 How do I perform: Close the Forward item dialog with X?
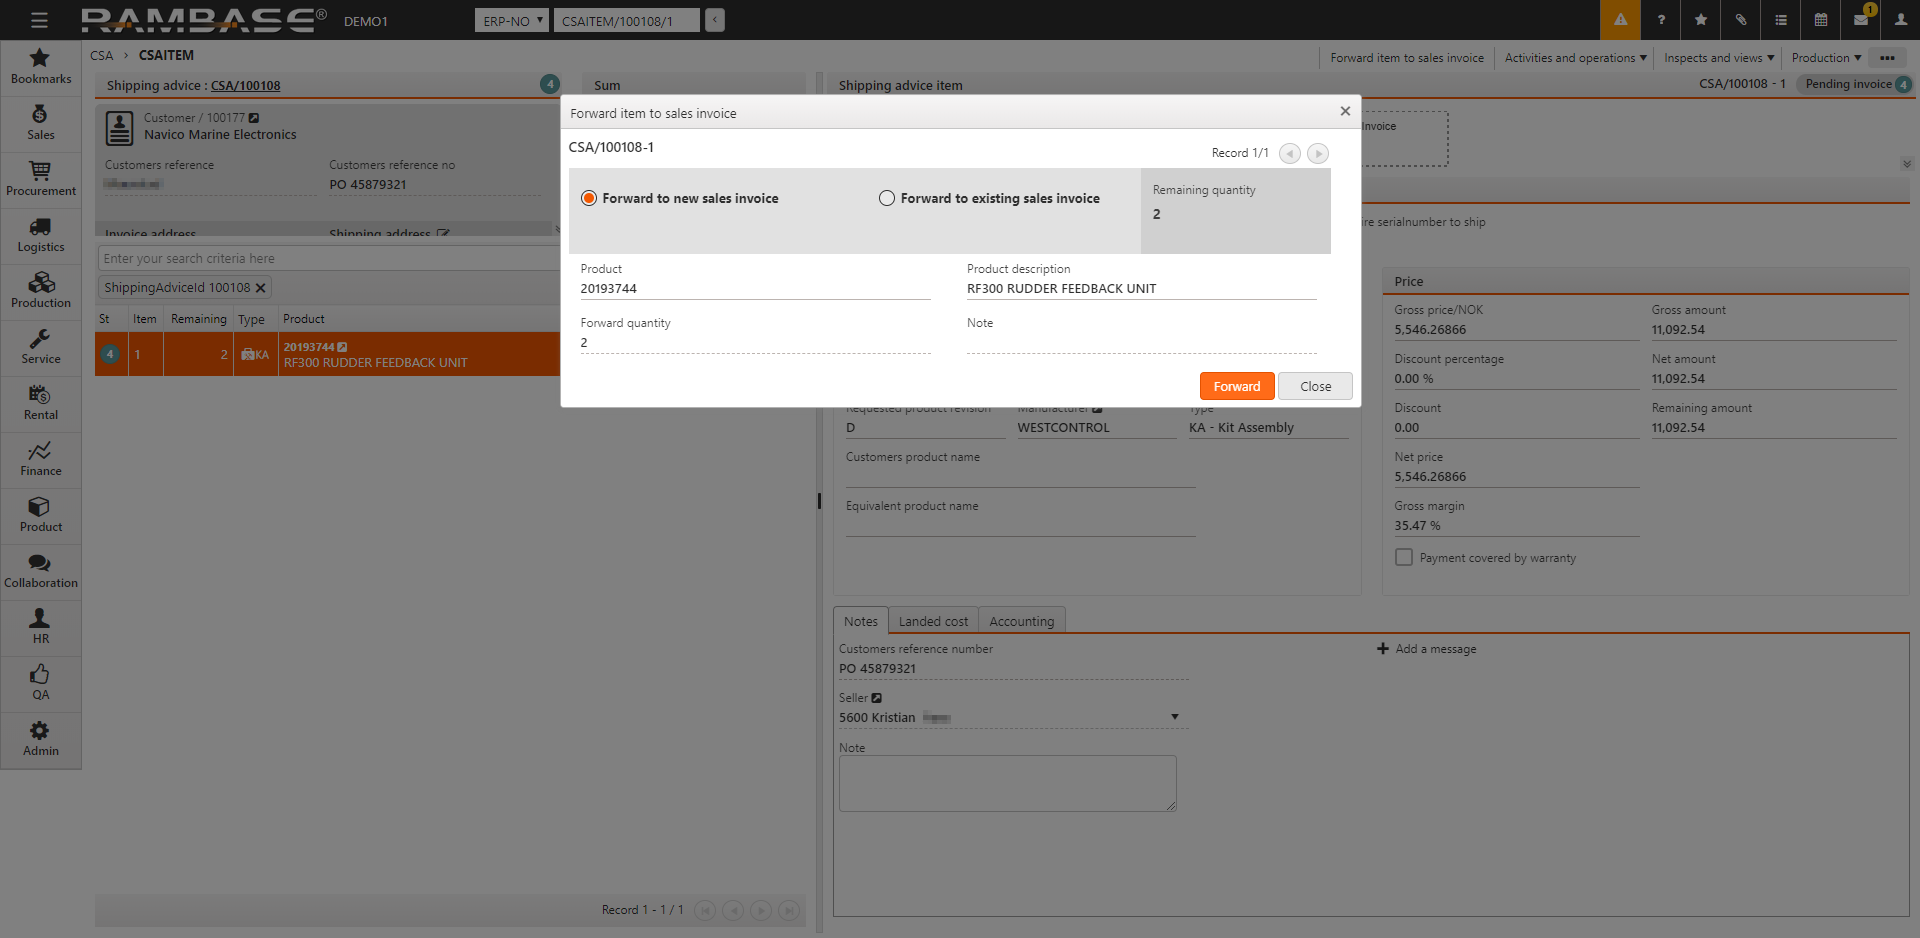click(x=1345, y=111)
